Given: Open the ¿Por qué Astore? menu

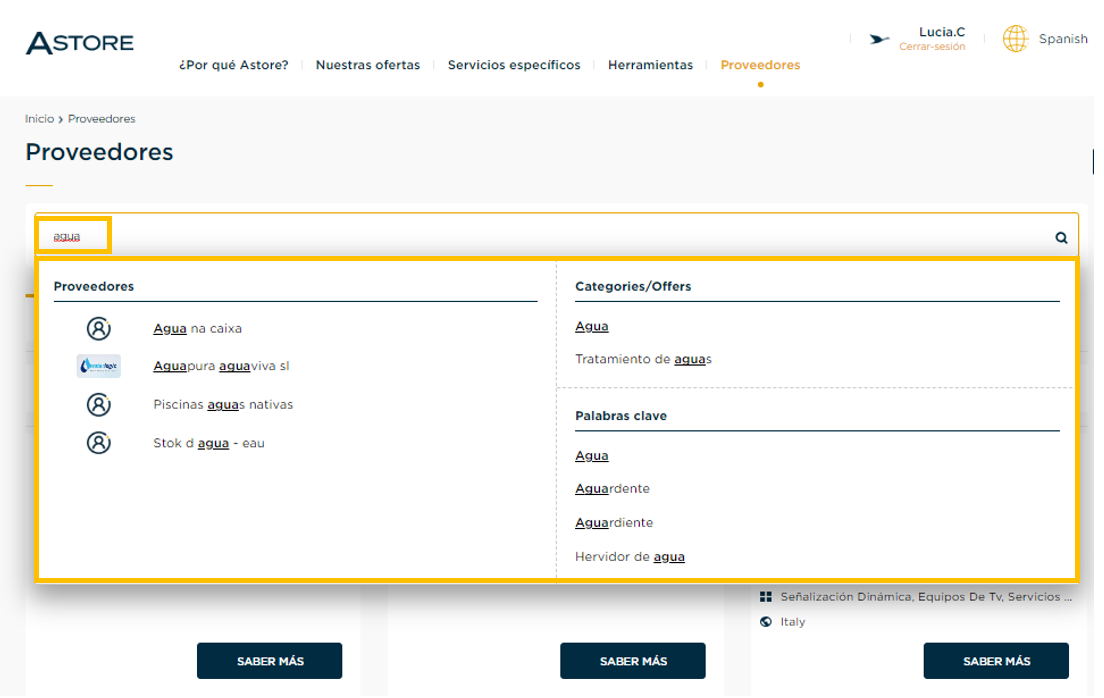Looking at the screenshot, I should (x=234, y=65).
